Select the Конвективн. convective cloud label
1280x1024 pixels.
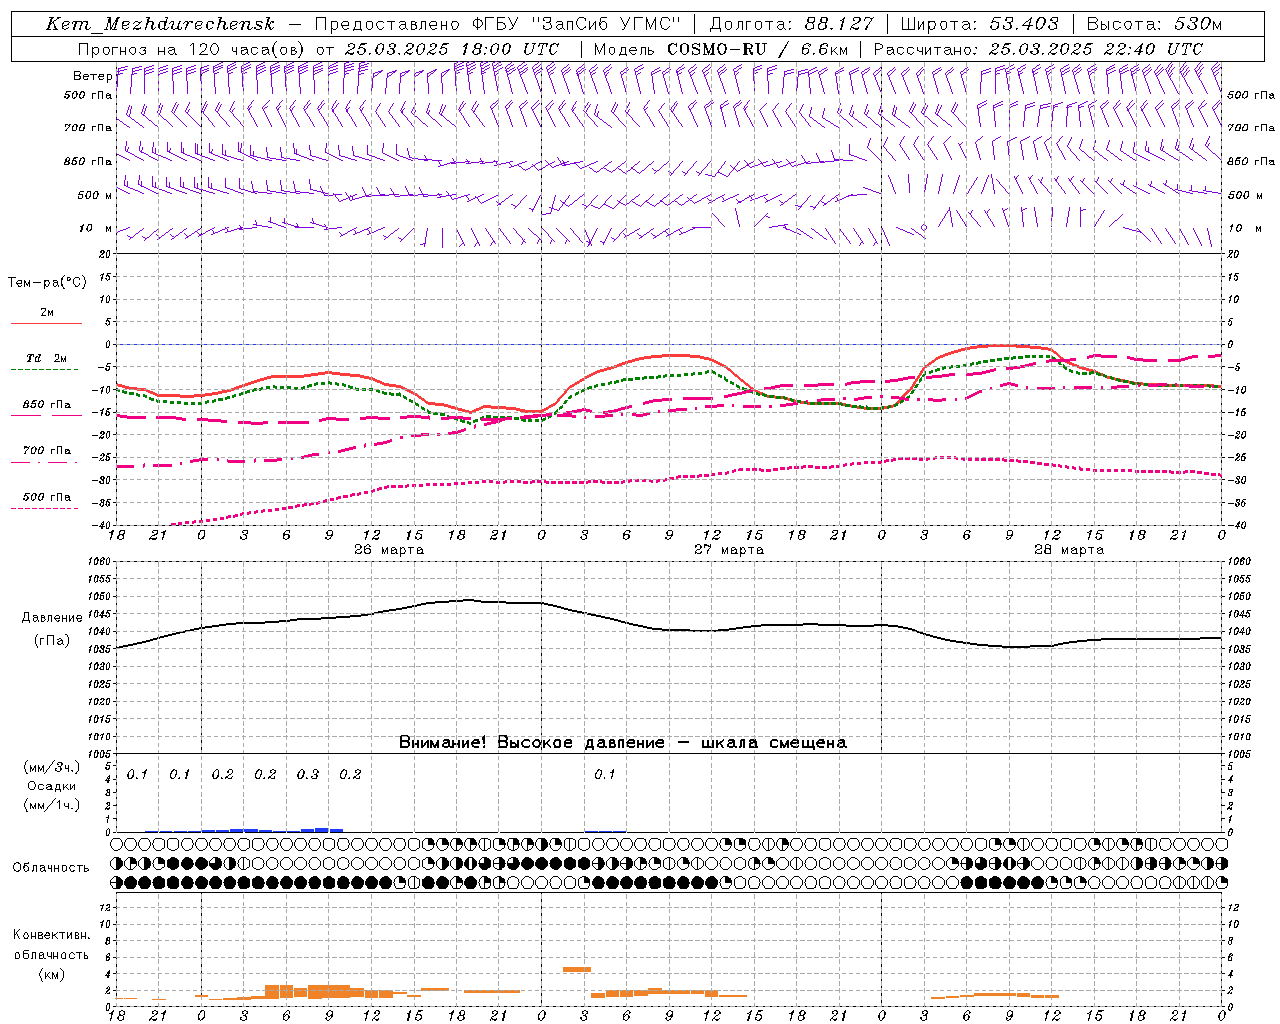[x=51, y=935]
